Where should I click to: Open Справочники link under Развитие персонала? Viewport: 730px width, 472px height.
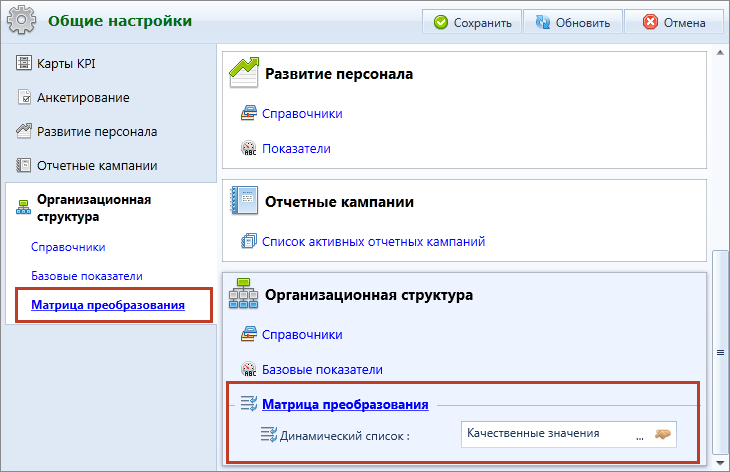coord(302,114)
